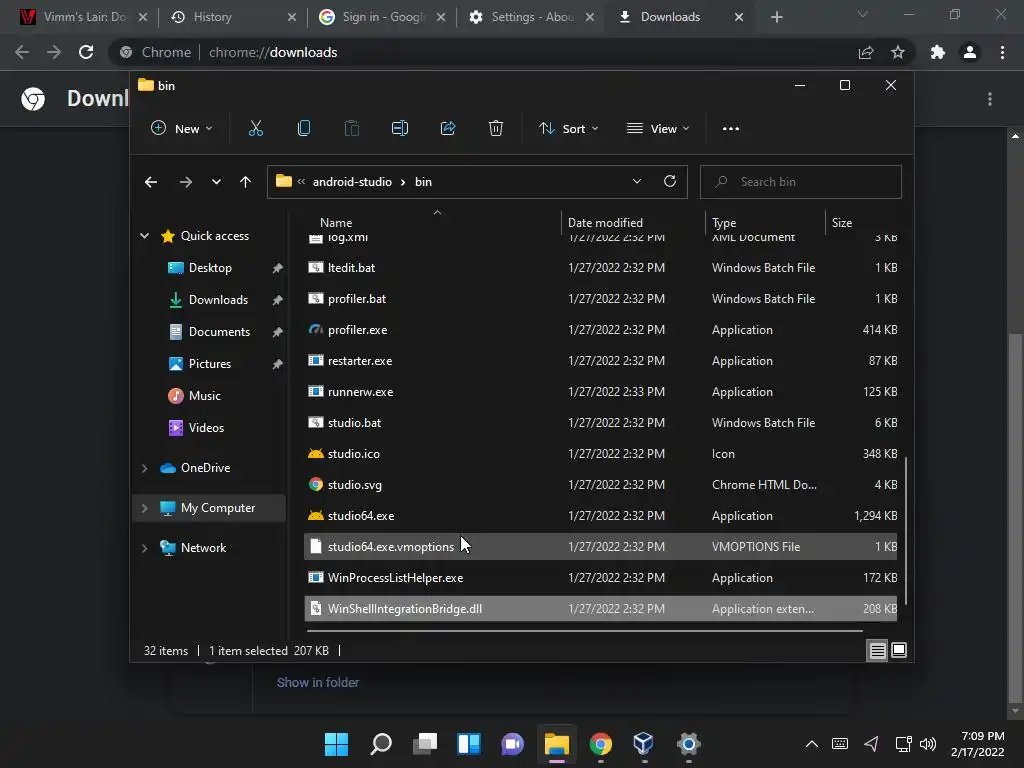Click the Rename icon in Explorer toolbar
The width and height of the screenshot is (1024, 768).
[400, 129]
